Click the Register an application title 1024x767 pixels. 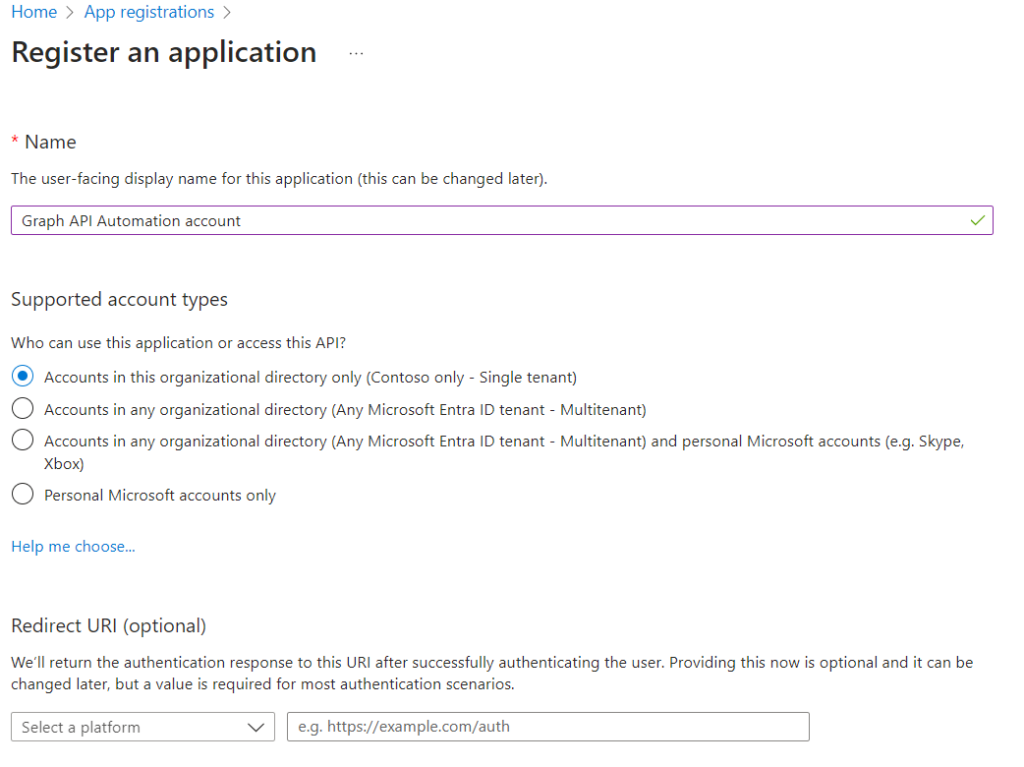(x=164, y=52)
